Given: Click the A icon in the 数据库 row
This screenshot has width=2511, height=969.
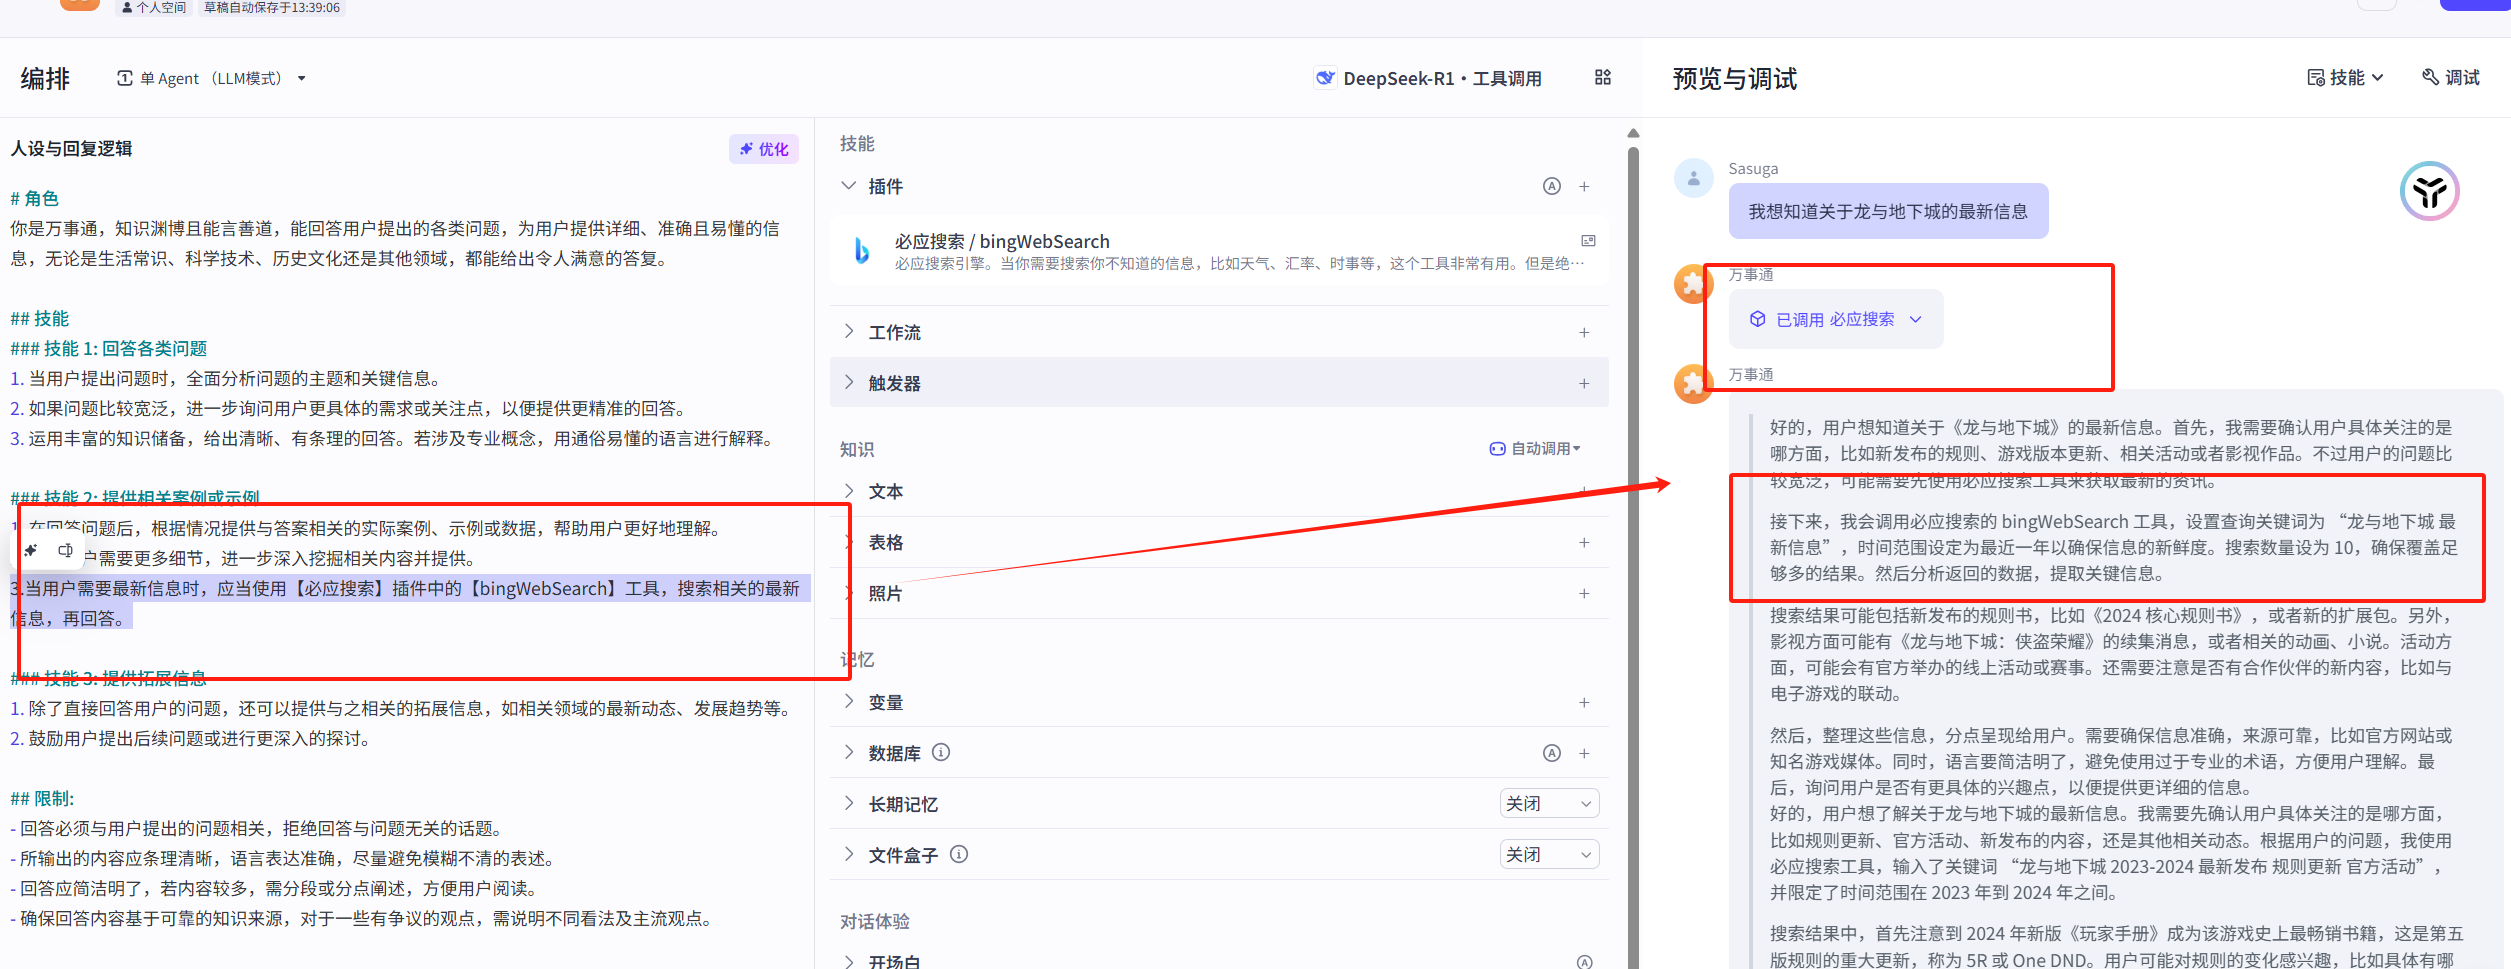Looking at the screenshot, I should [x=1552, y=753].
